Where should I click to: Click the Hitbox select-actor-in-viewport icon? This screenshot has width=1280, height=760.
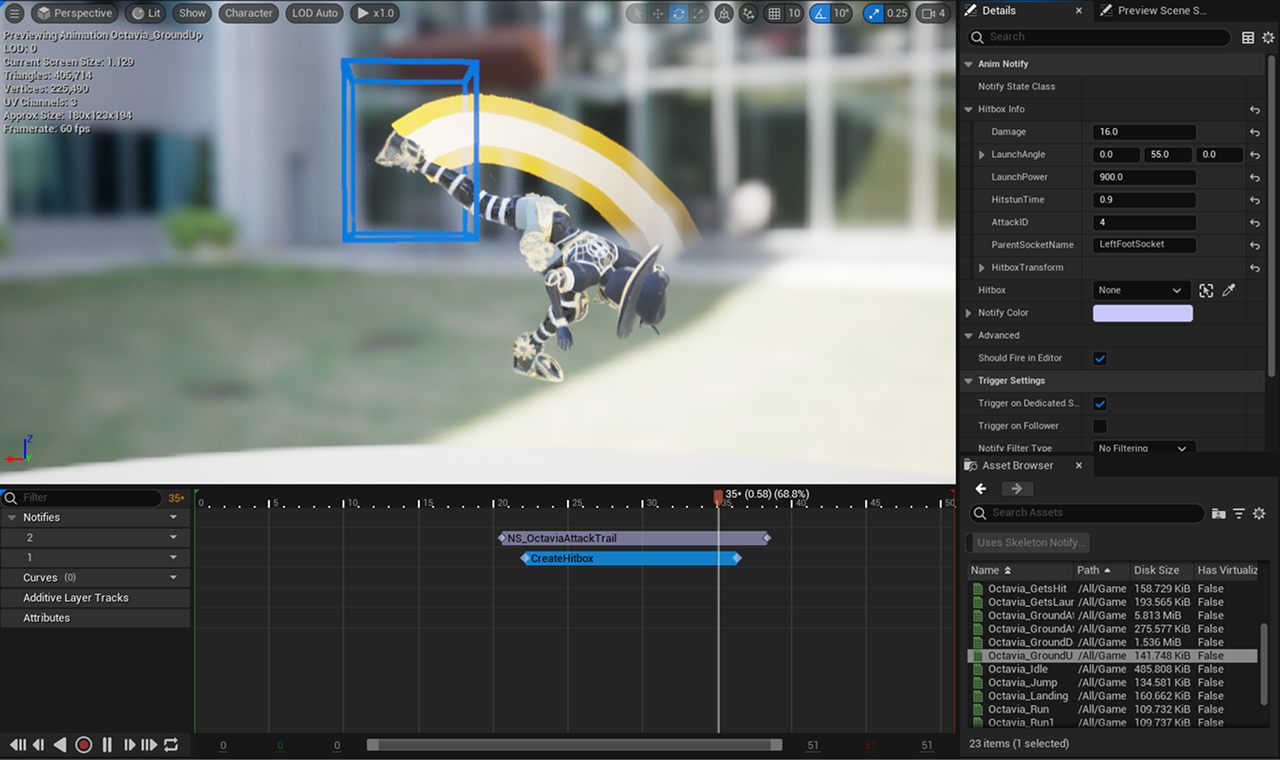click(x=1206, y=290)
